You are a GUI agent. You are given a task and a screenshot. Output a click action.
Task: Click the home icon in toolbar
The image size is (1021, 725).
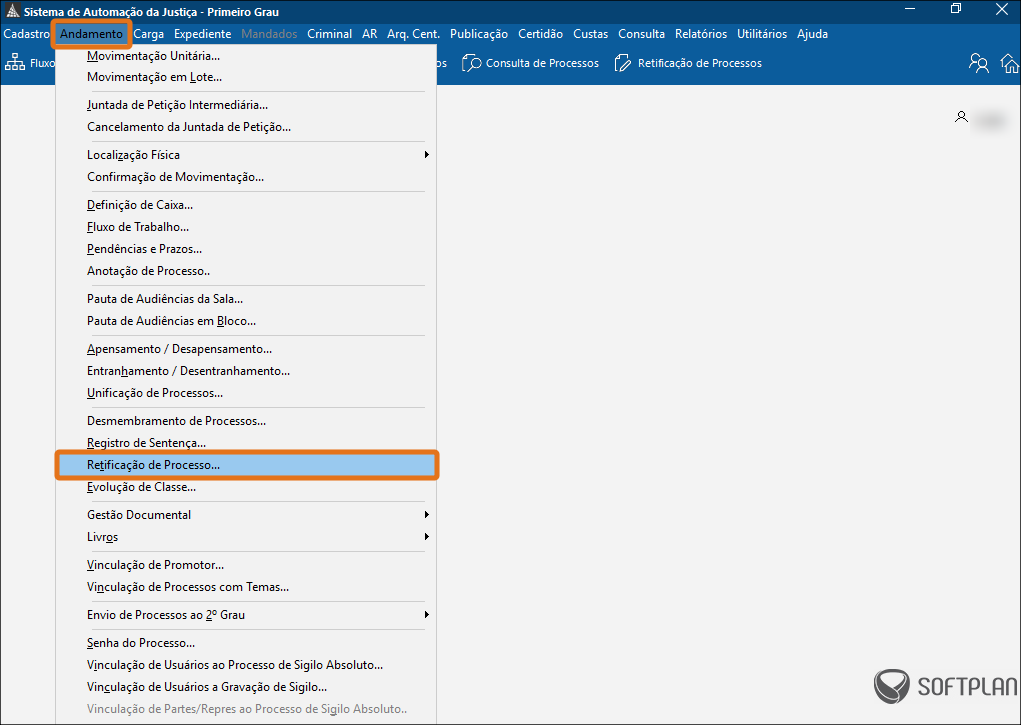tap(1011, 63)
